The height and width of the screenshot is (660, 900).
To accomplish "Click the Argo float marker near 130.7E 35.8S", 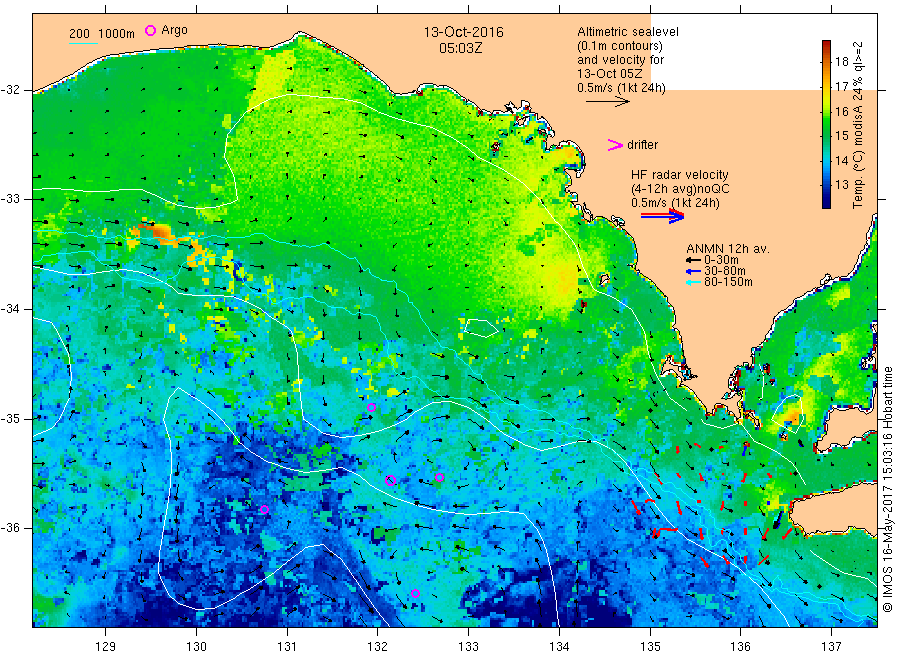I will (265, 509).
